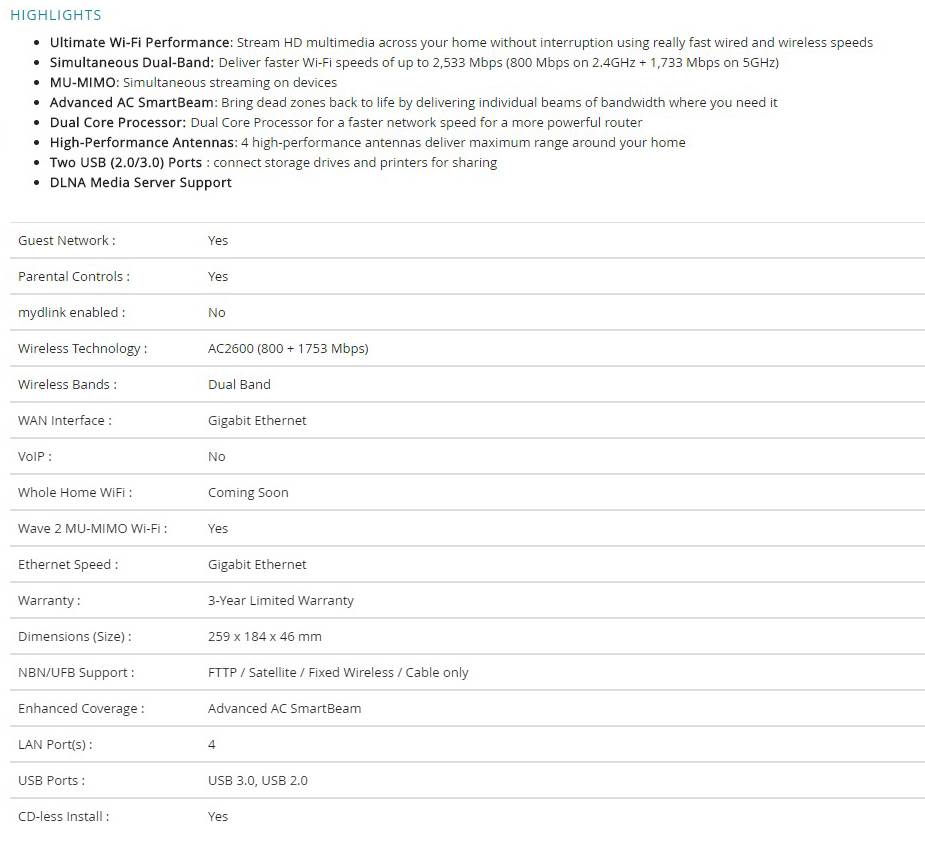Click the DLNA Media Server Support bullet

[x=140, y=182]
